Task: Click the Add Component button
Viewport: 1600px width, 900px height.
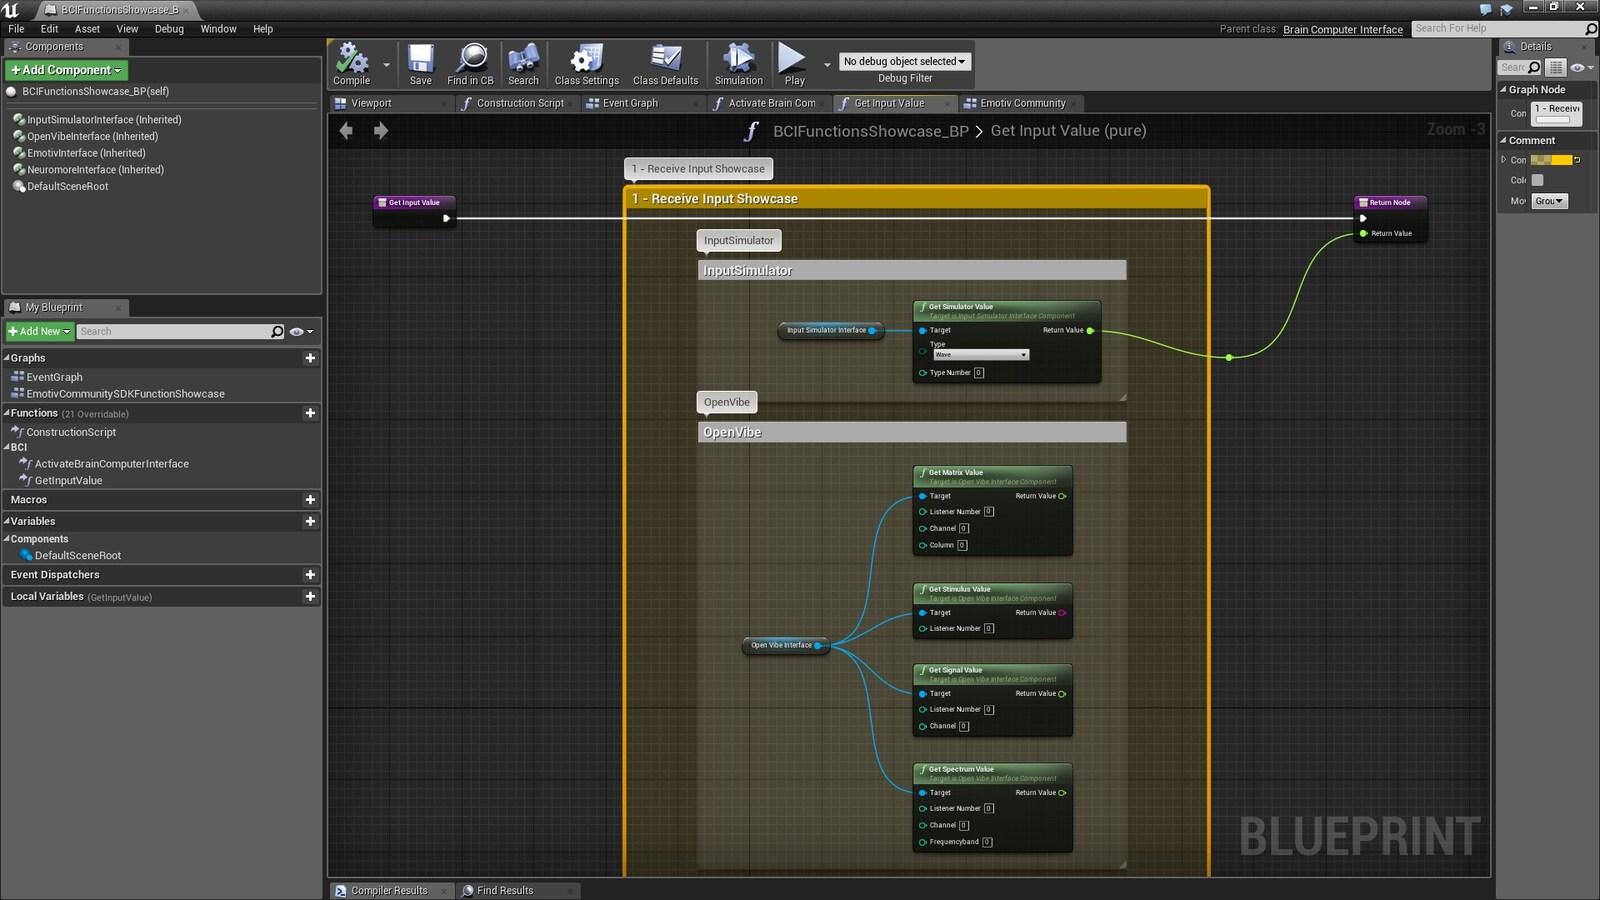Action: [x=66, y=70]
